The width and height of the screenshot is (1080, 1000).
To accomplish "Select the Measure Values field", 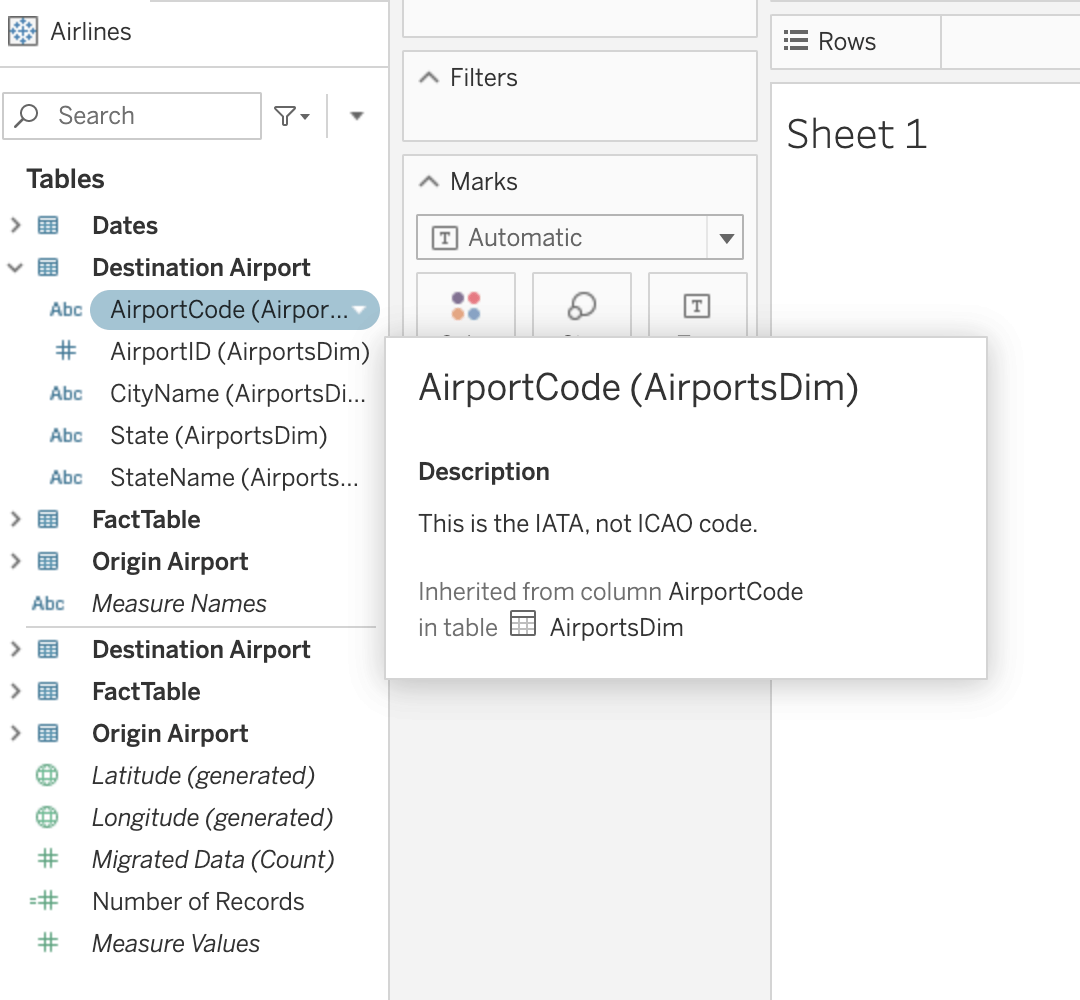I will (x=176, y=944).
